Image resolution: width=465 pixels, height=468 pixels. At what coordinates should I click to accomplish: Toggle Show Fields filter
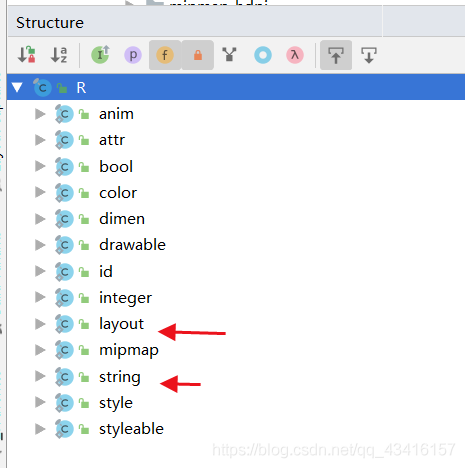pos(165,55)
